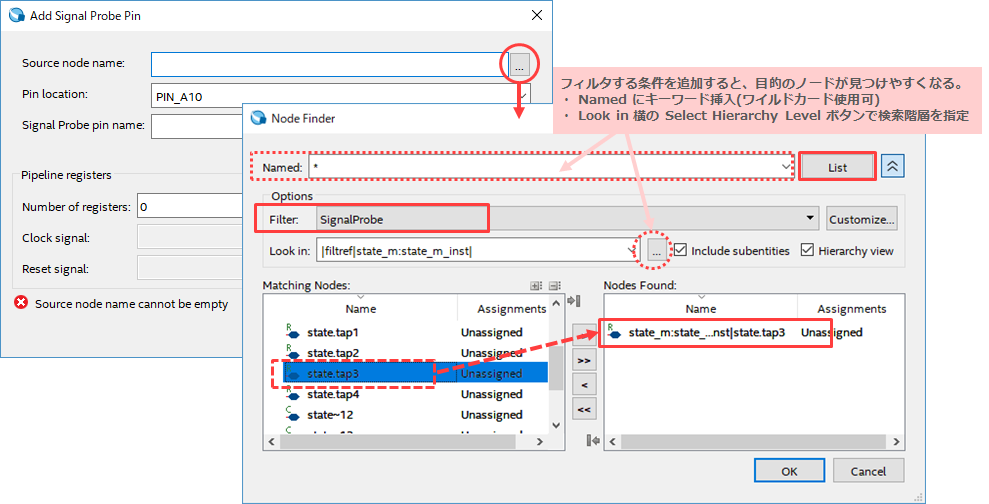Open the Named field dropdown arrow
The height and width of the screenshot is (504, 989).
tap(785, 167)
